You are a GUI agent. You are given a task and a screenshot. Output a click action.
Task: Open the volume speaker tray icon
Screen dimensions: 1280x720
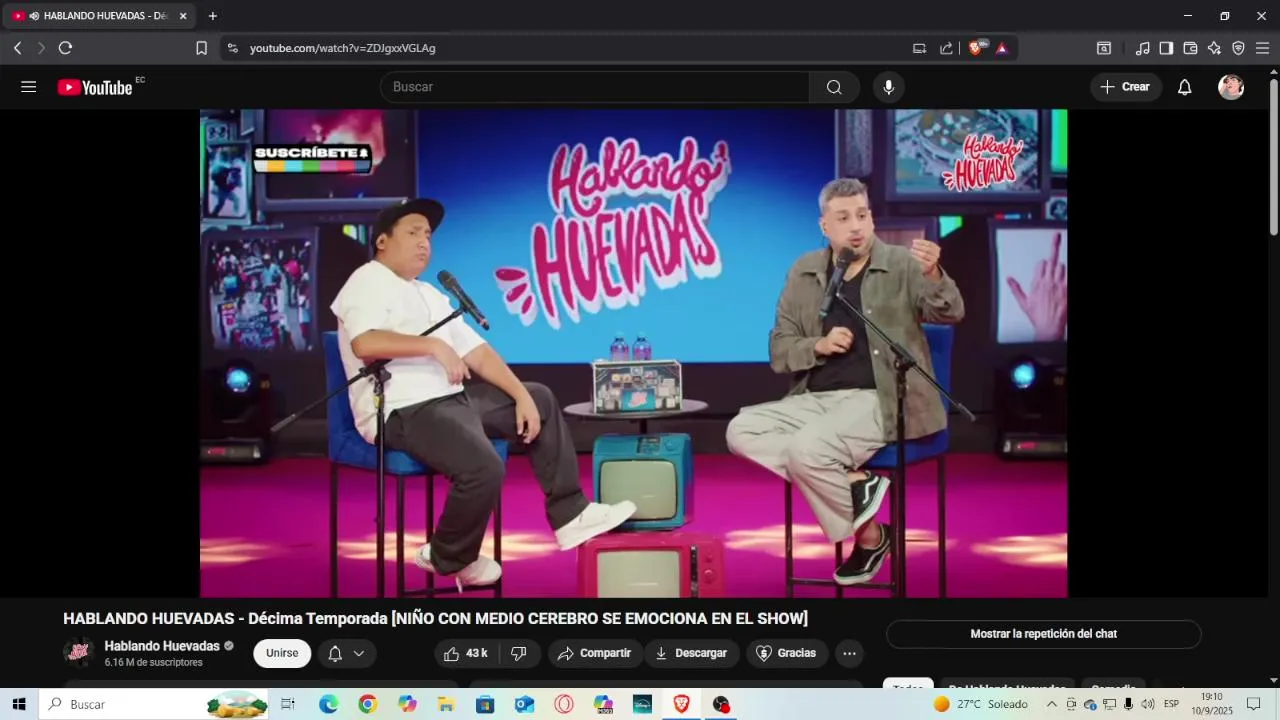coord(1147,704)
